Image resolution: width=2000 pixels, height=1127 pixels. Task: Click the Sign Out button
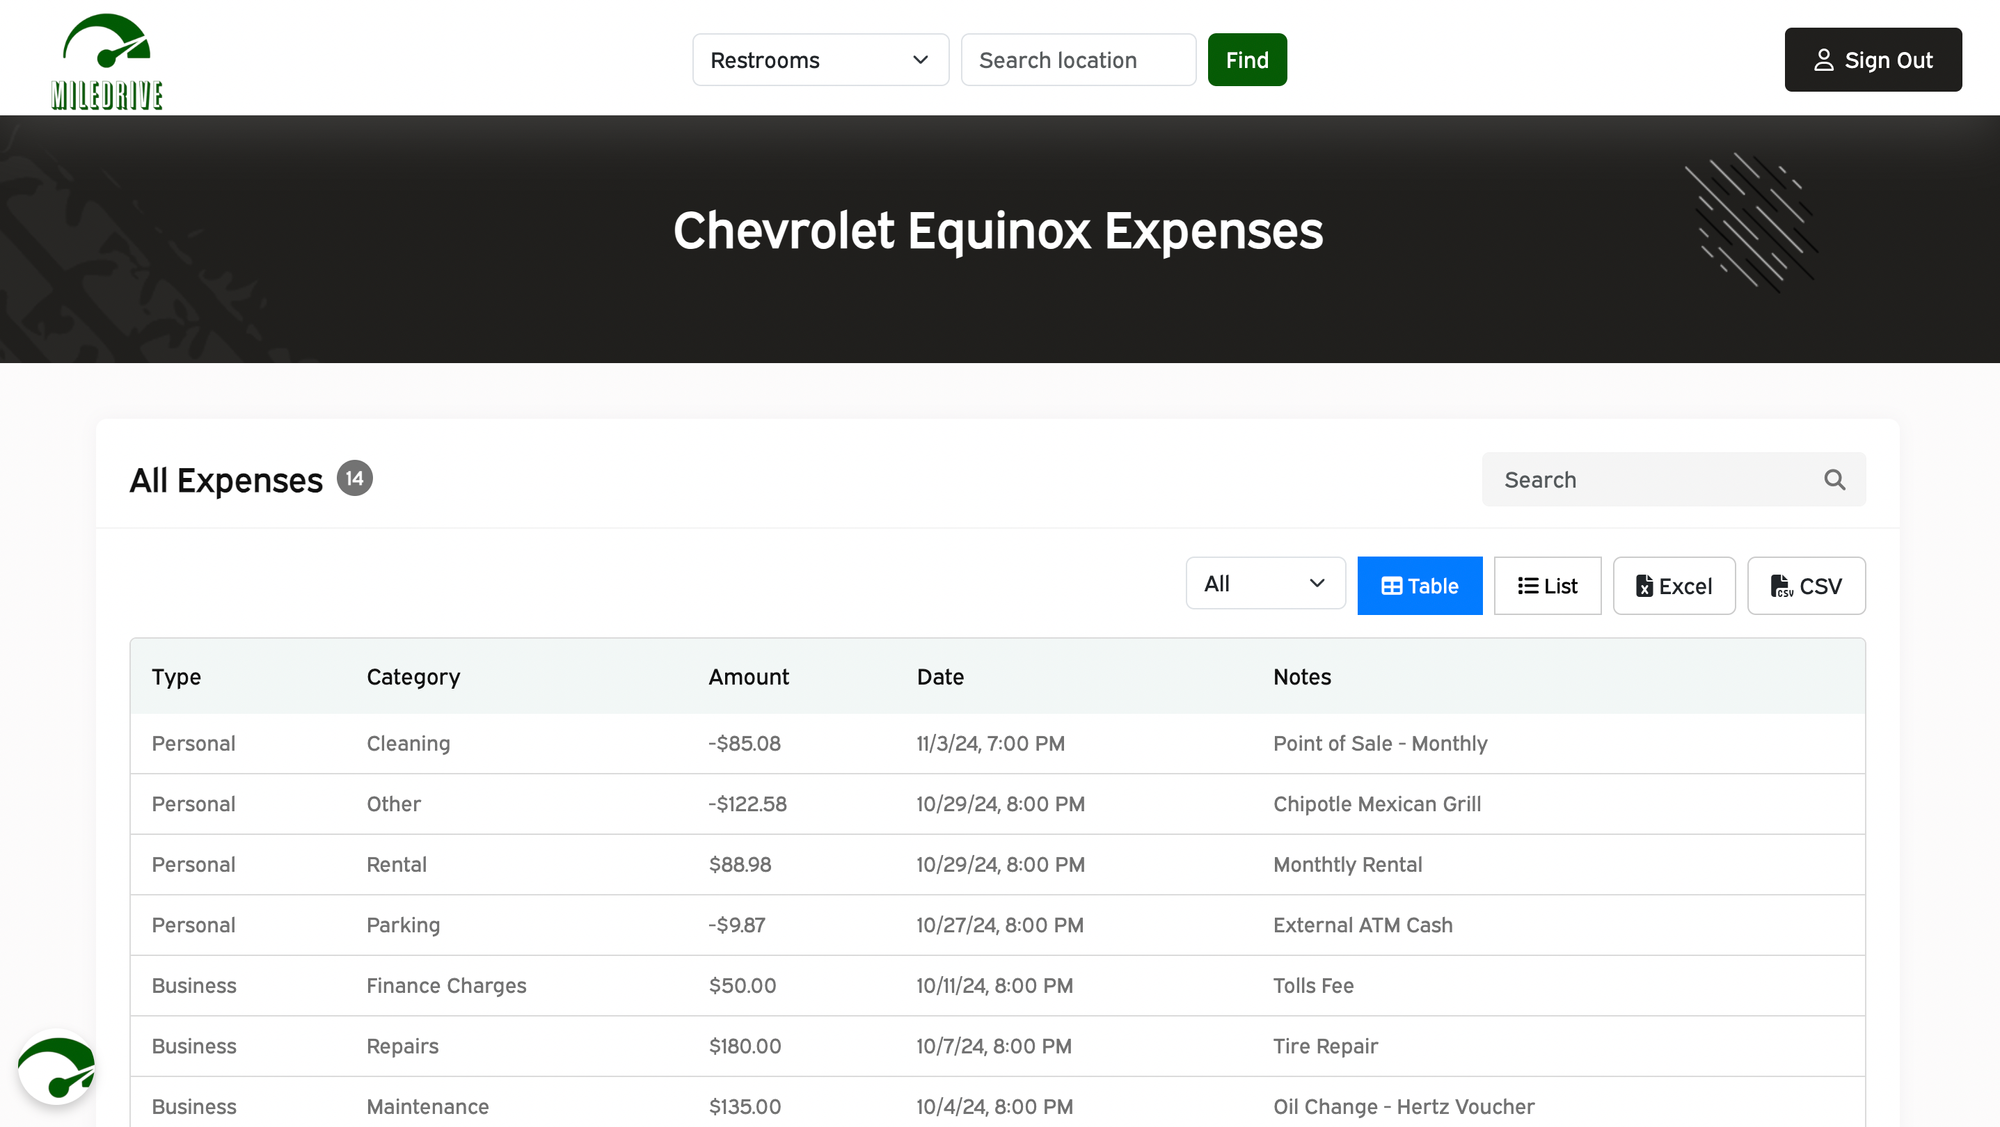click(x=1872, y=60)
